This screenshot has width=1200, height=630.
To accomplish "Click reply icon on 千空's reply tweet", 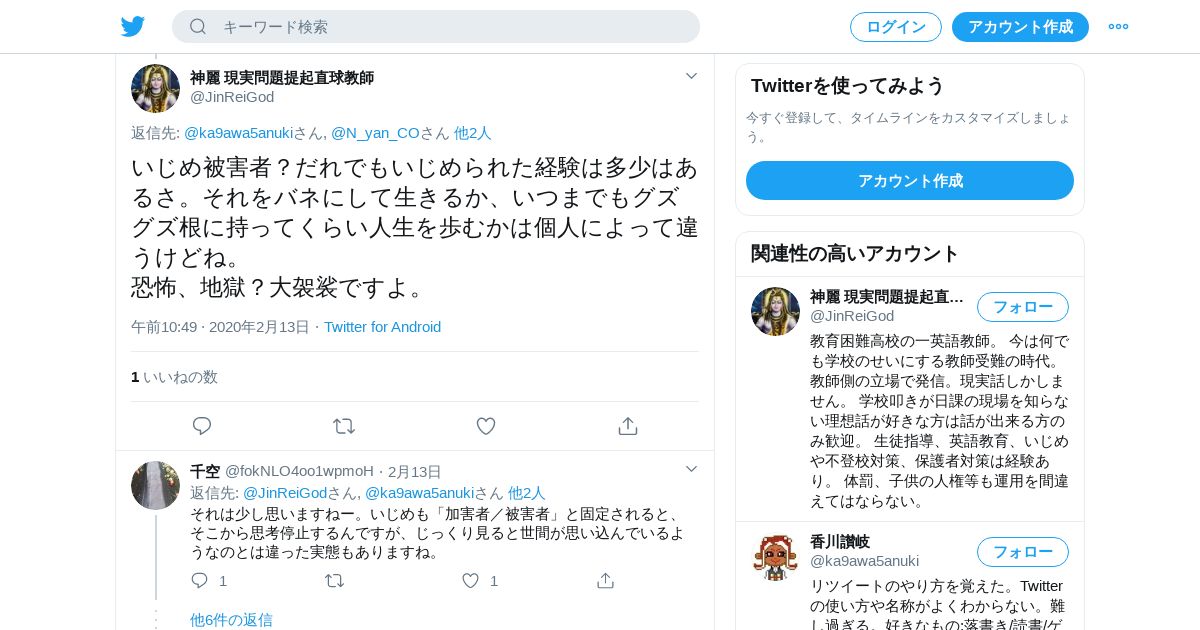I will (x=199, y=580).
